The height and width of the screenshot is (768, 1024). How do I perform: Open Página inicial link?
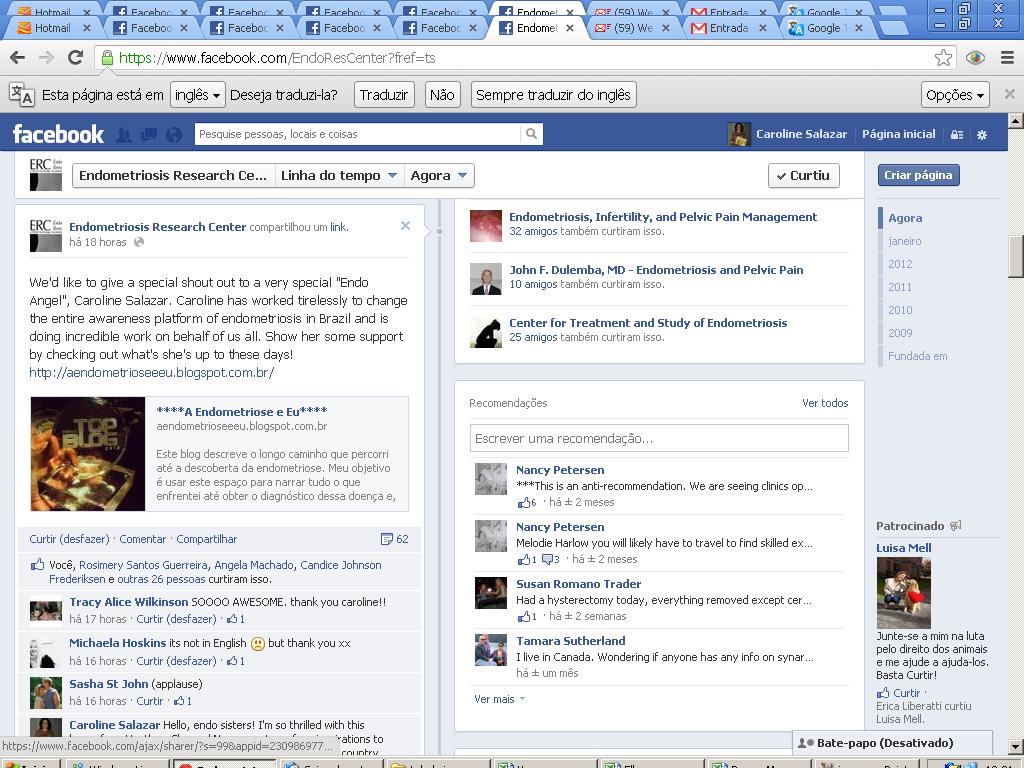click(x=899, y=134)
